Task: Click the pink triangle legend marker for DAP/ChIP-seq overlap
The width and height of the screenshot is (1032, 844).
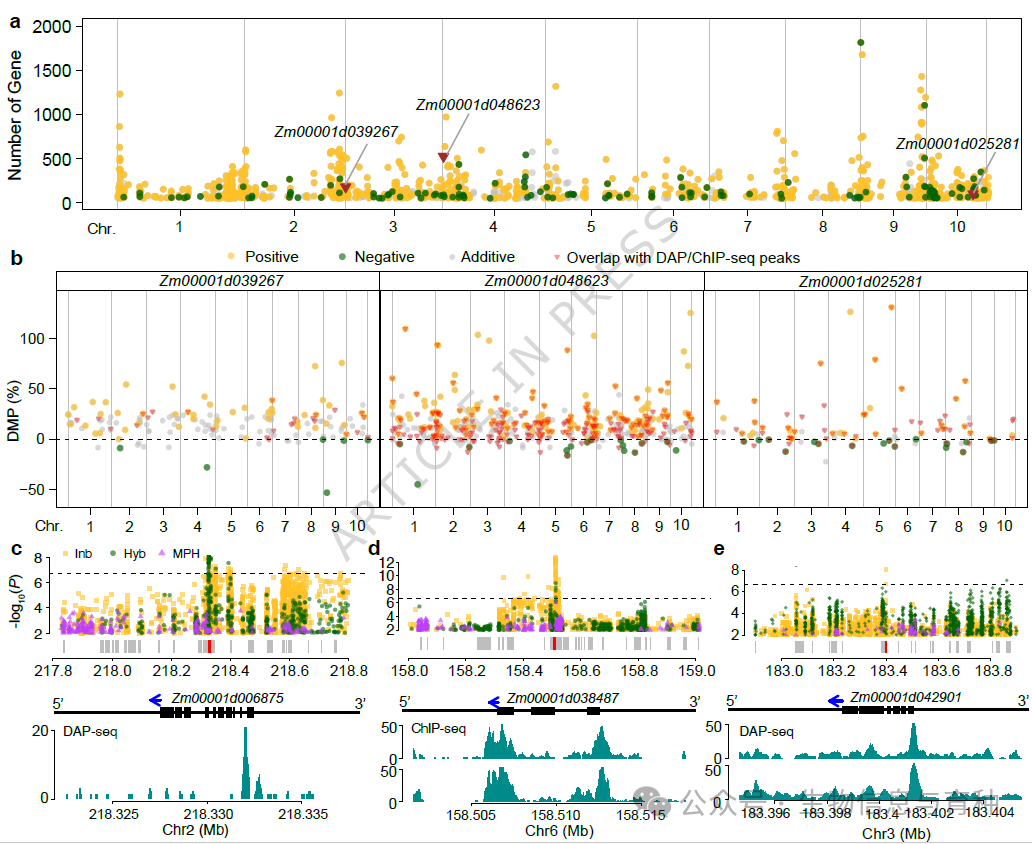Action: pos(557,257)
